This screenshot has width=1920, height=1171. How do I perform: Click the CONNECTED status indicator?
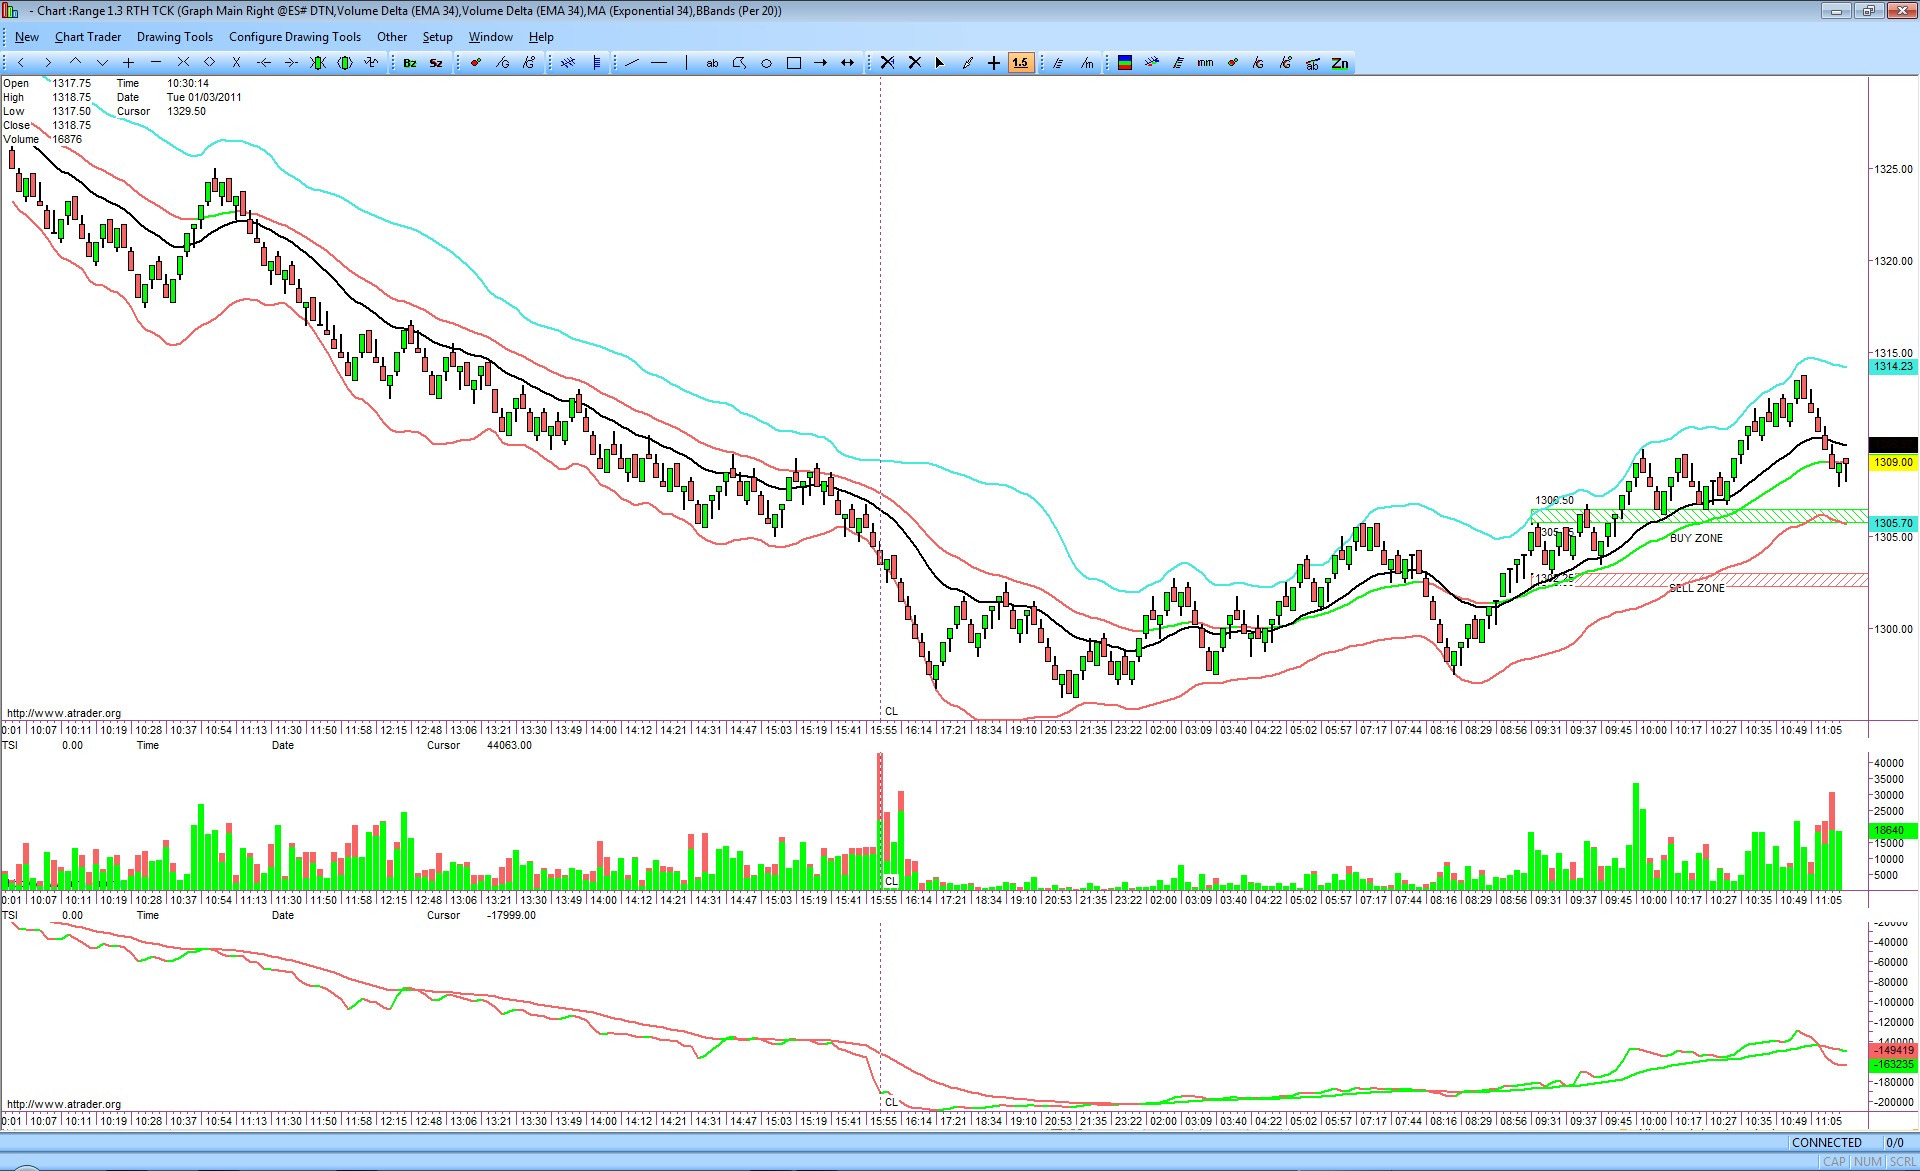tap(1827, 1143)
